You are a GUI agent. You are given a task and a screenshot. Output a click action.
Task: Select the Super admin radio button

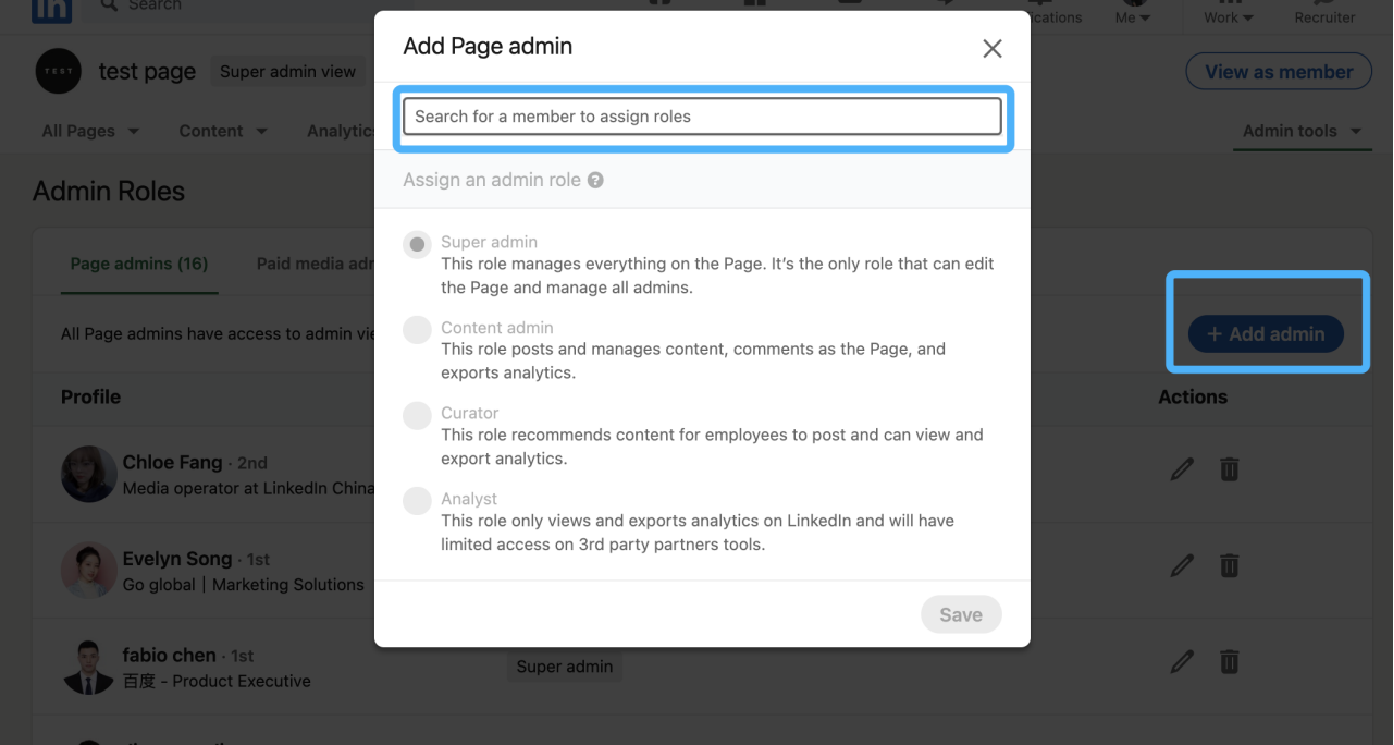(417, 244)
